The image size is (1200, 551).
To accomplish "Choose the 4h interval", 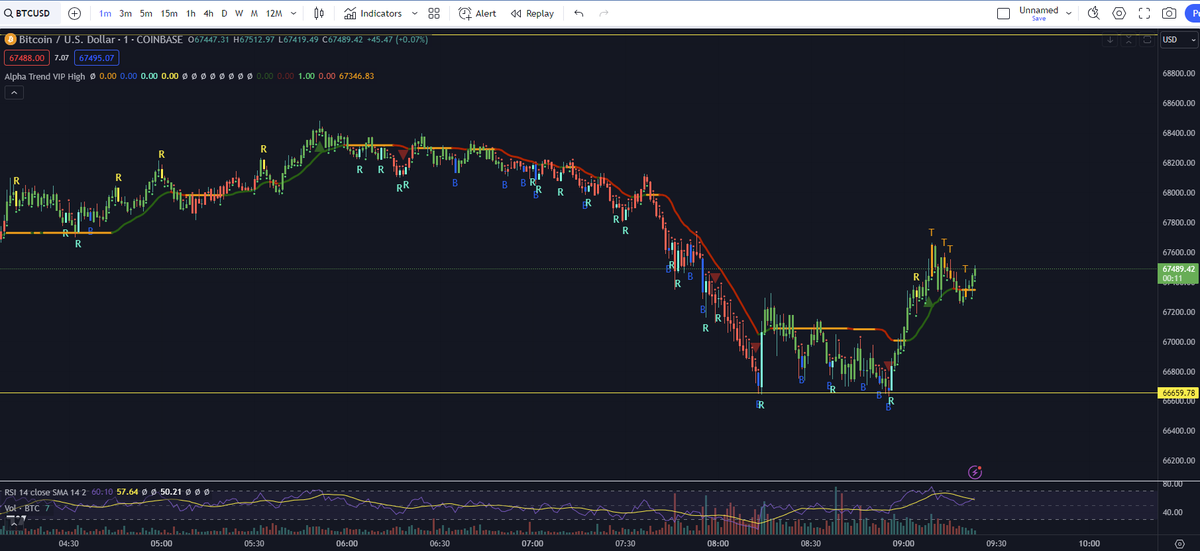I will point(207,14).
